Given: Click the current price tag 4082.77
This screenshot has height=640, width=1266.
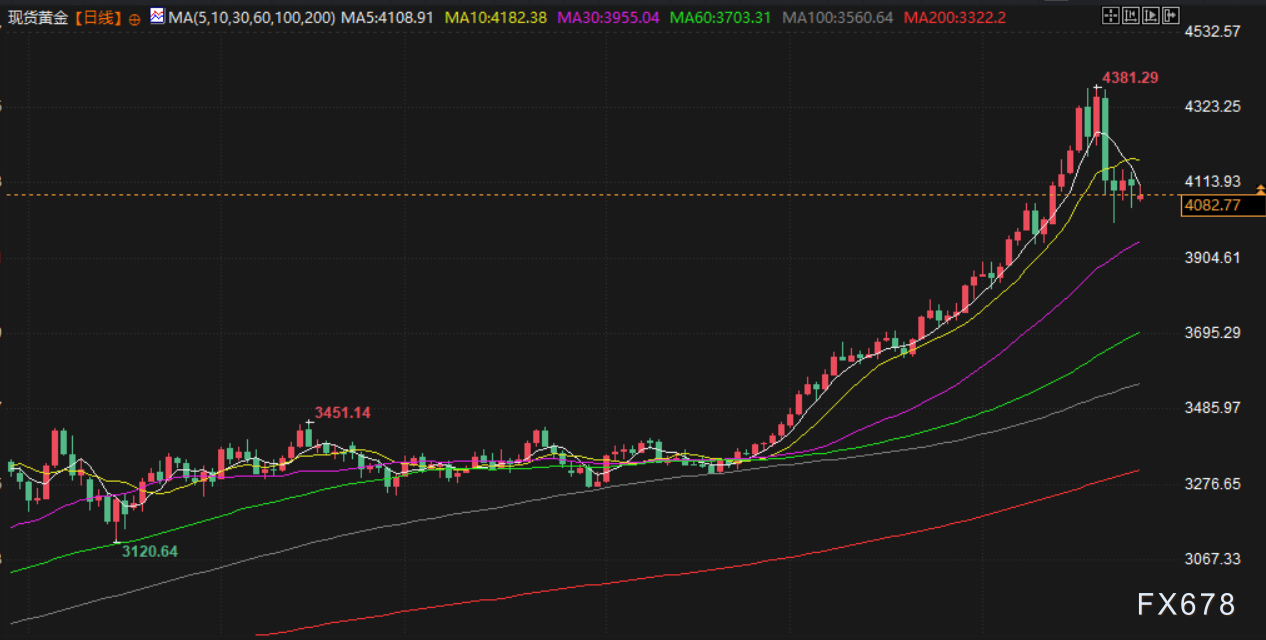Looking at the screenshot, I should pos(1211,206).
